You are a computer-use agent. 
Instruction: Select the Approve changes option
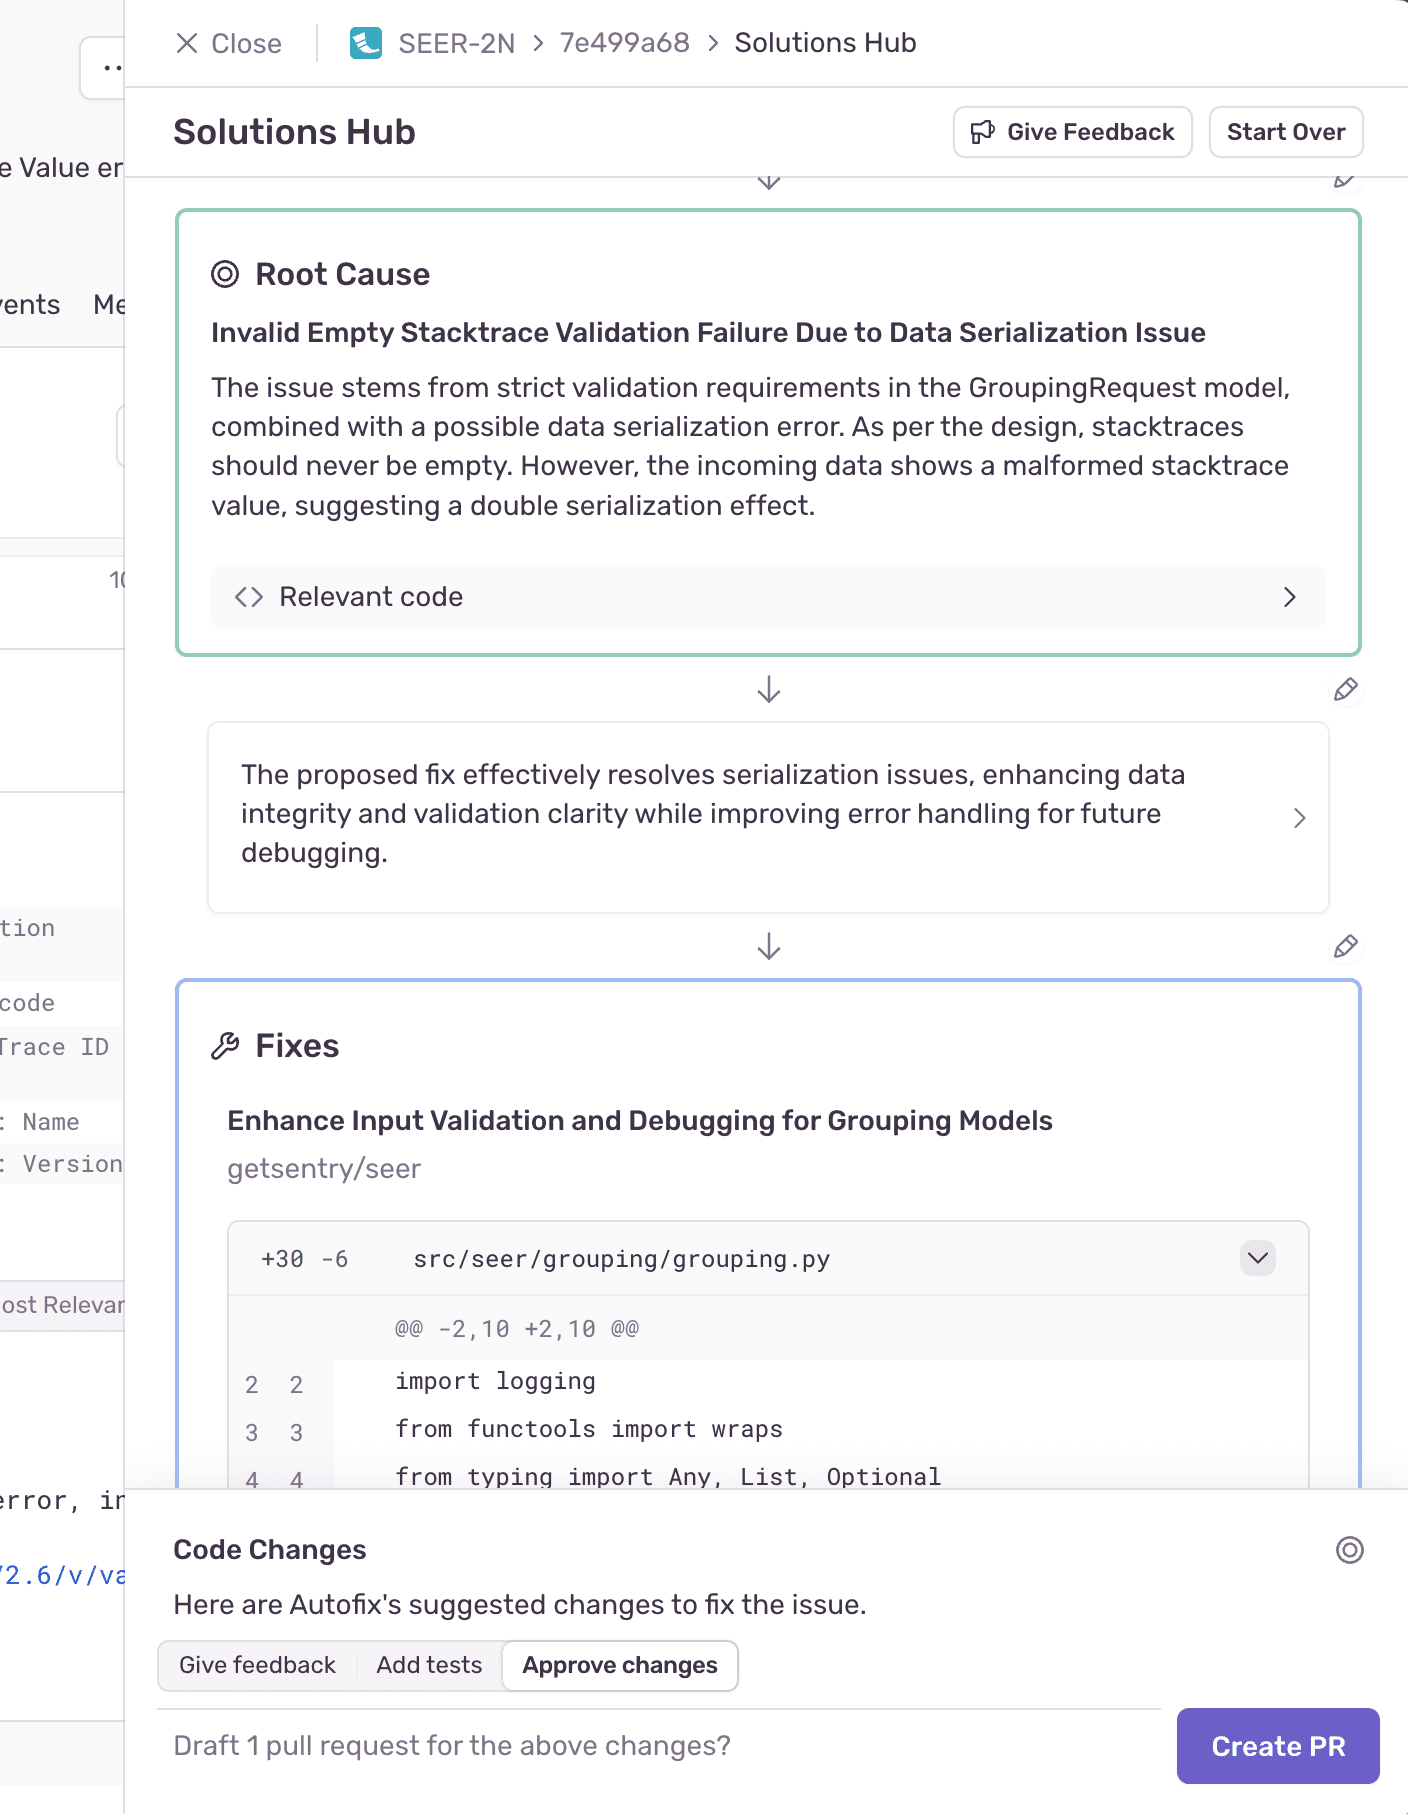click(x=619, y=1665)
